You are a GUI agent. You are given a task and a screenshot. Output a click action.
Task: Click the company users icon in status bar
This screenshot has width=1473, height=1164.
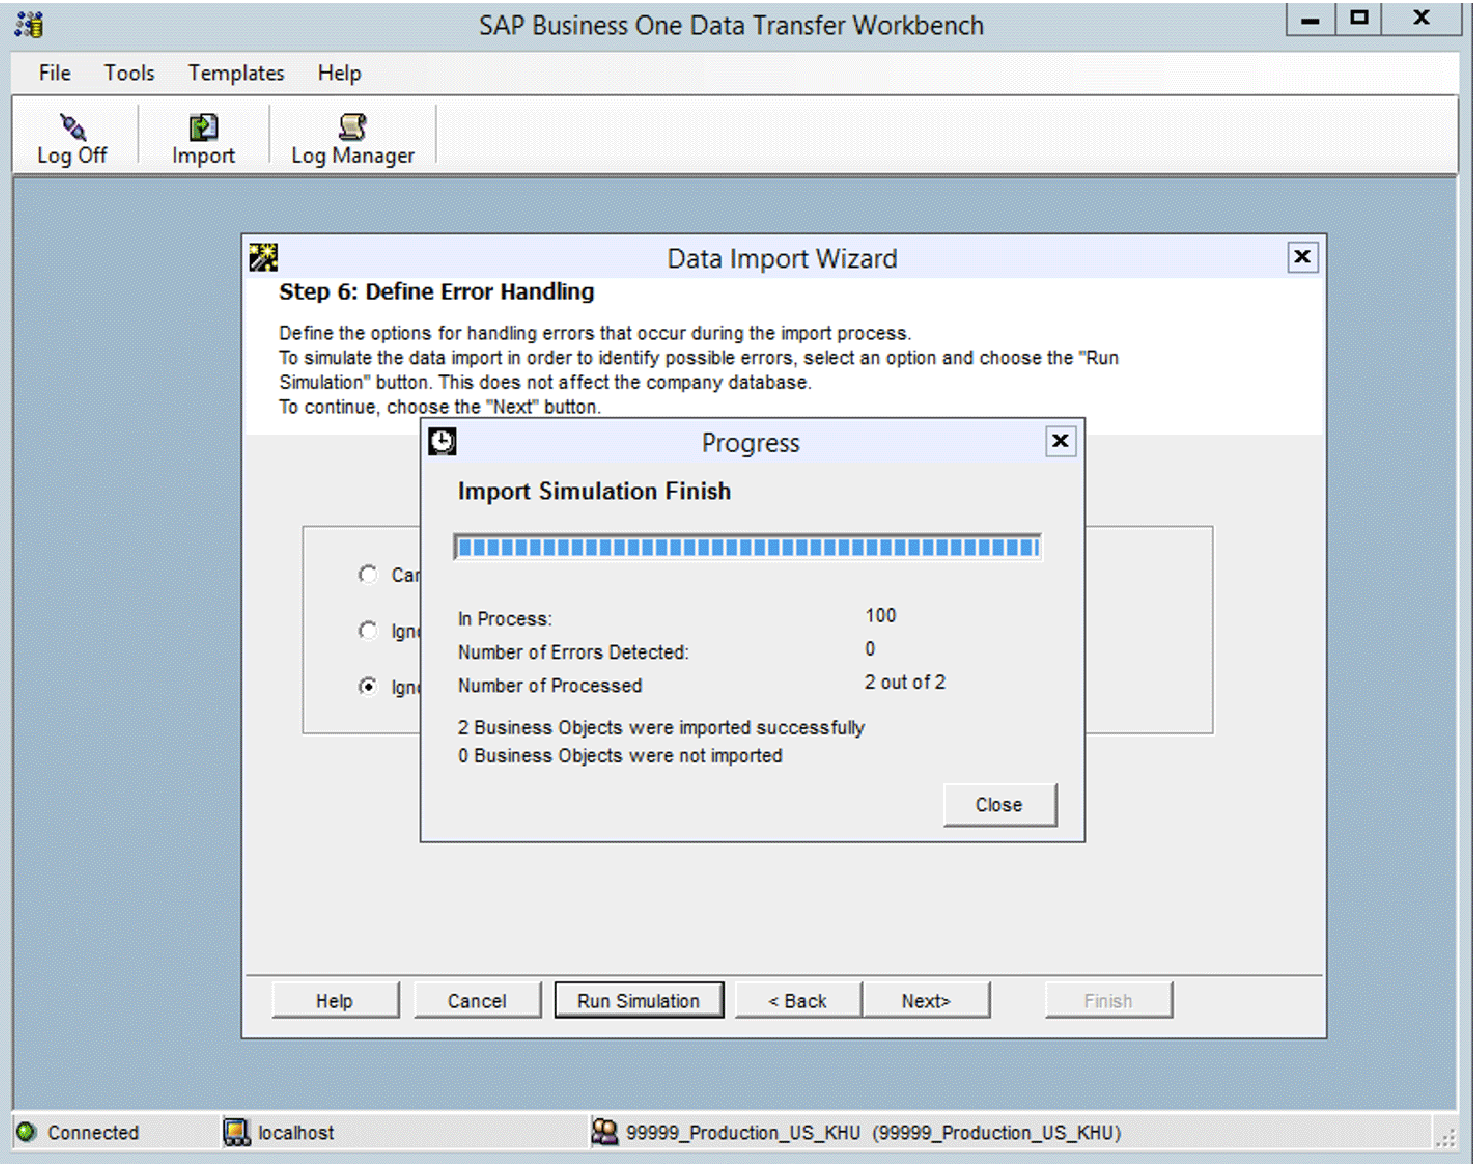pos(605,1131)
